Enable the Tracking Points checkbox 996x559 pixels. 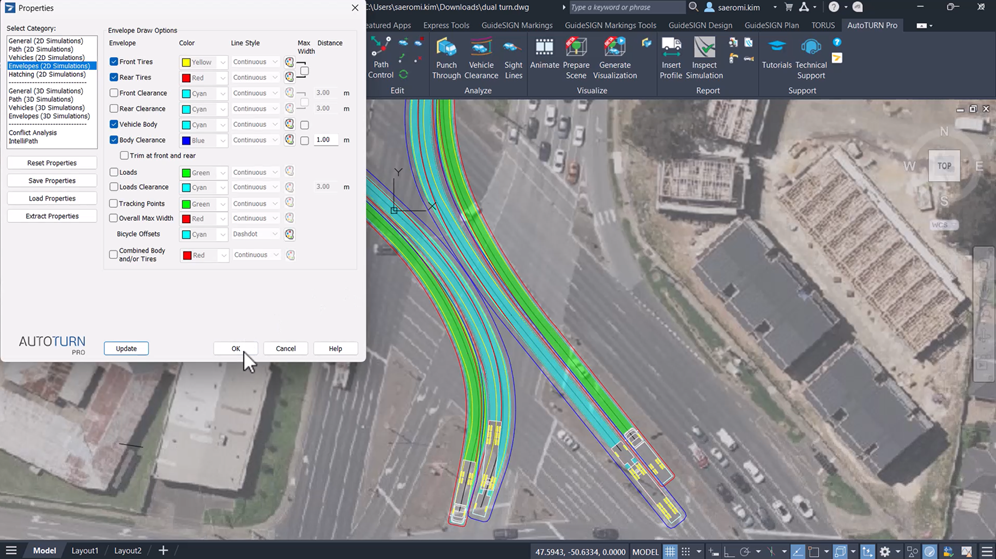click(x=114, y=204)
